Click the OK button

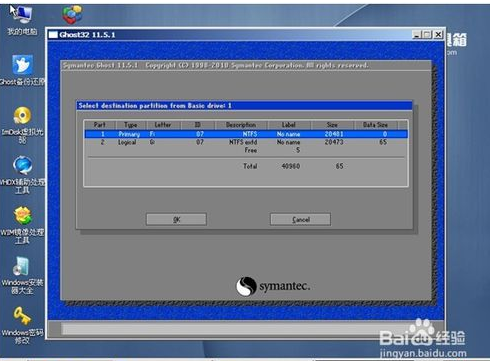click(x=176, y=219)
